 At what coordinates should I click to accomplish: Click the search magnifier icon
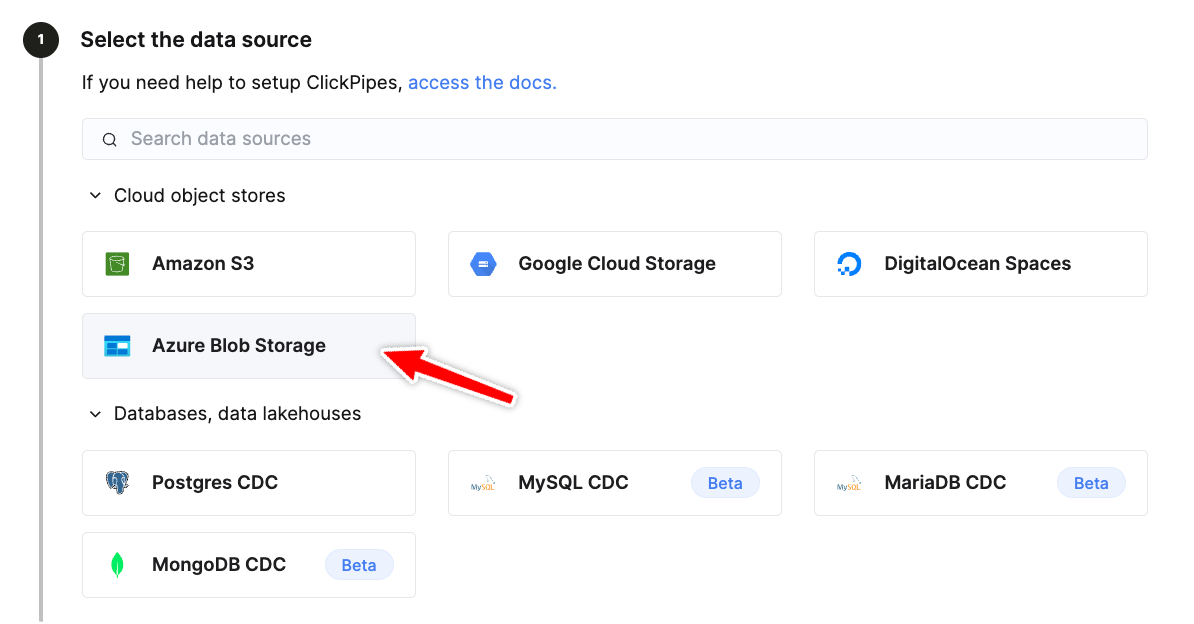[x=109, y=139]
